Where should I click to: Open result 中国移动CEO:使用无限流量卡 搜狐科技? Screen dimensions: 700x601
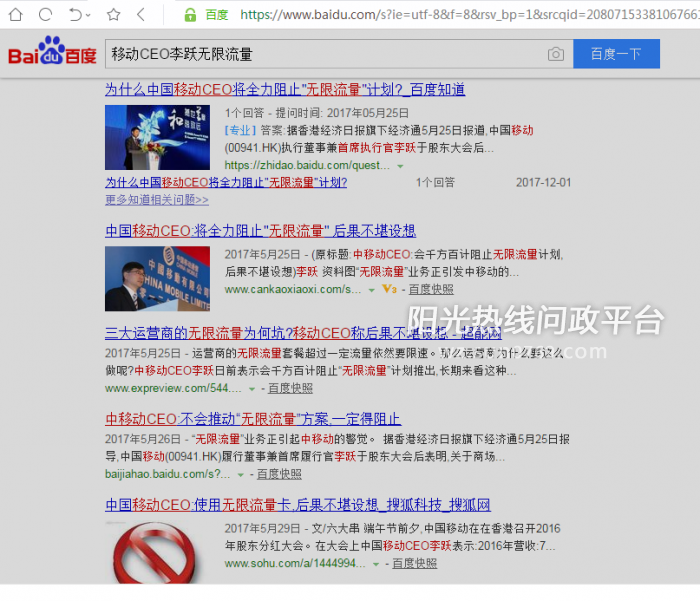(298, 505)
